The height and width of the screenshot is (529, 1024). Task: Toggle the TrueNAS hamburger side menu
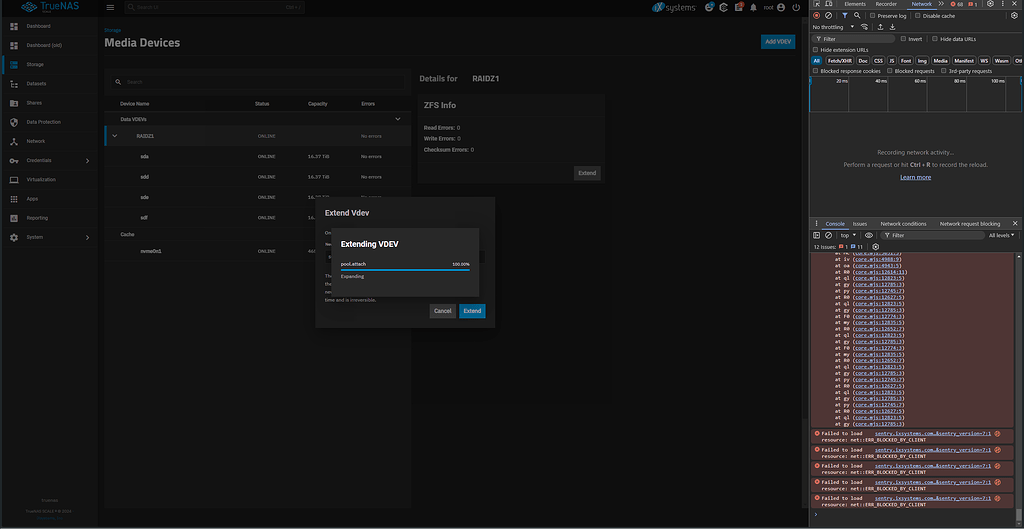110,7
